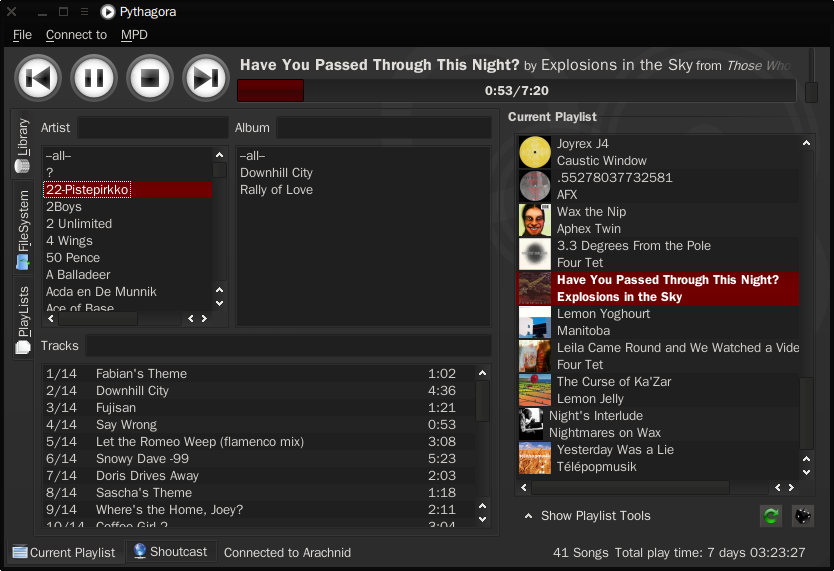The height and width of the screenshot is (571, 834).
Task: Open the File menu
Action: pos(22,35)
